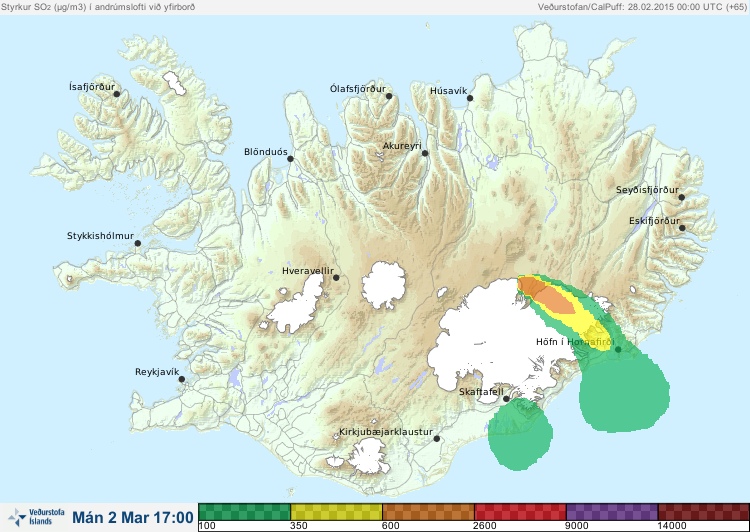
Task: Select the Skaftafell station dot
Action: [507, 399]
